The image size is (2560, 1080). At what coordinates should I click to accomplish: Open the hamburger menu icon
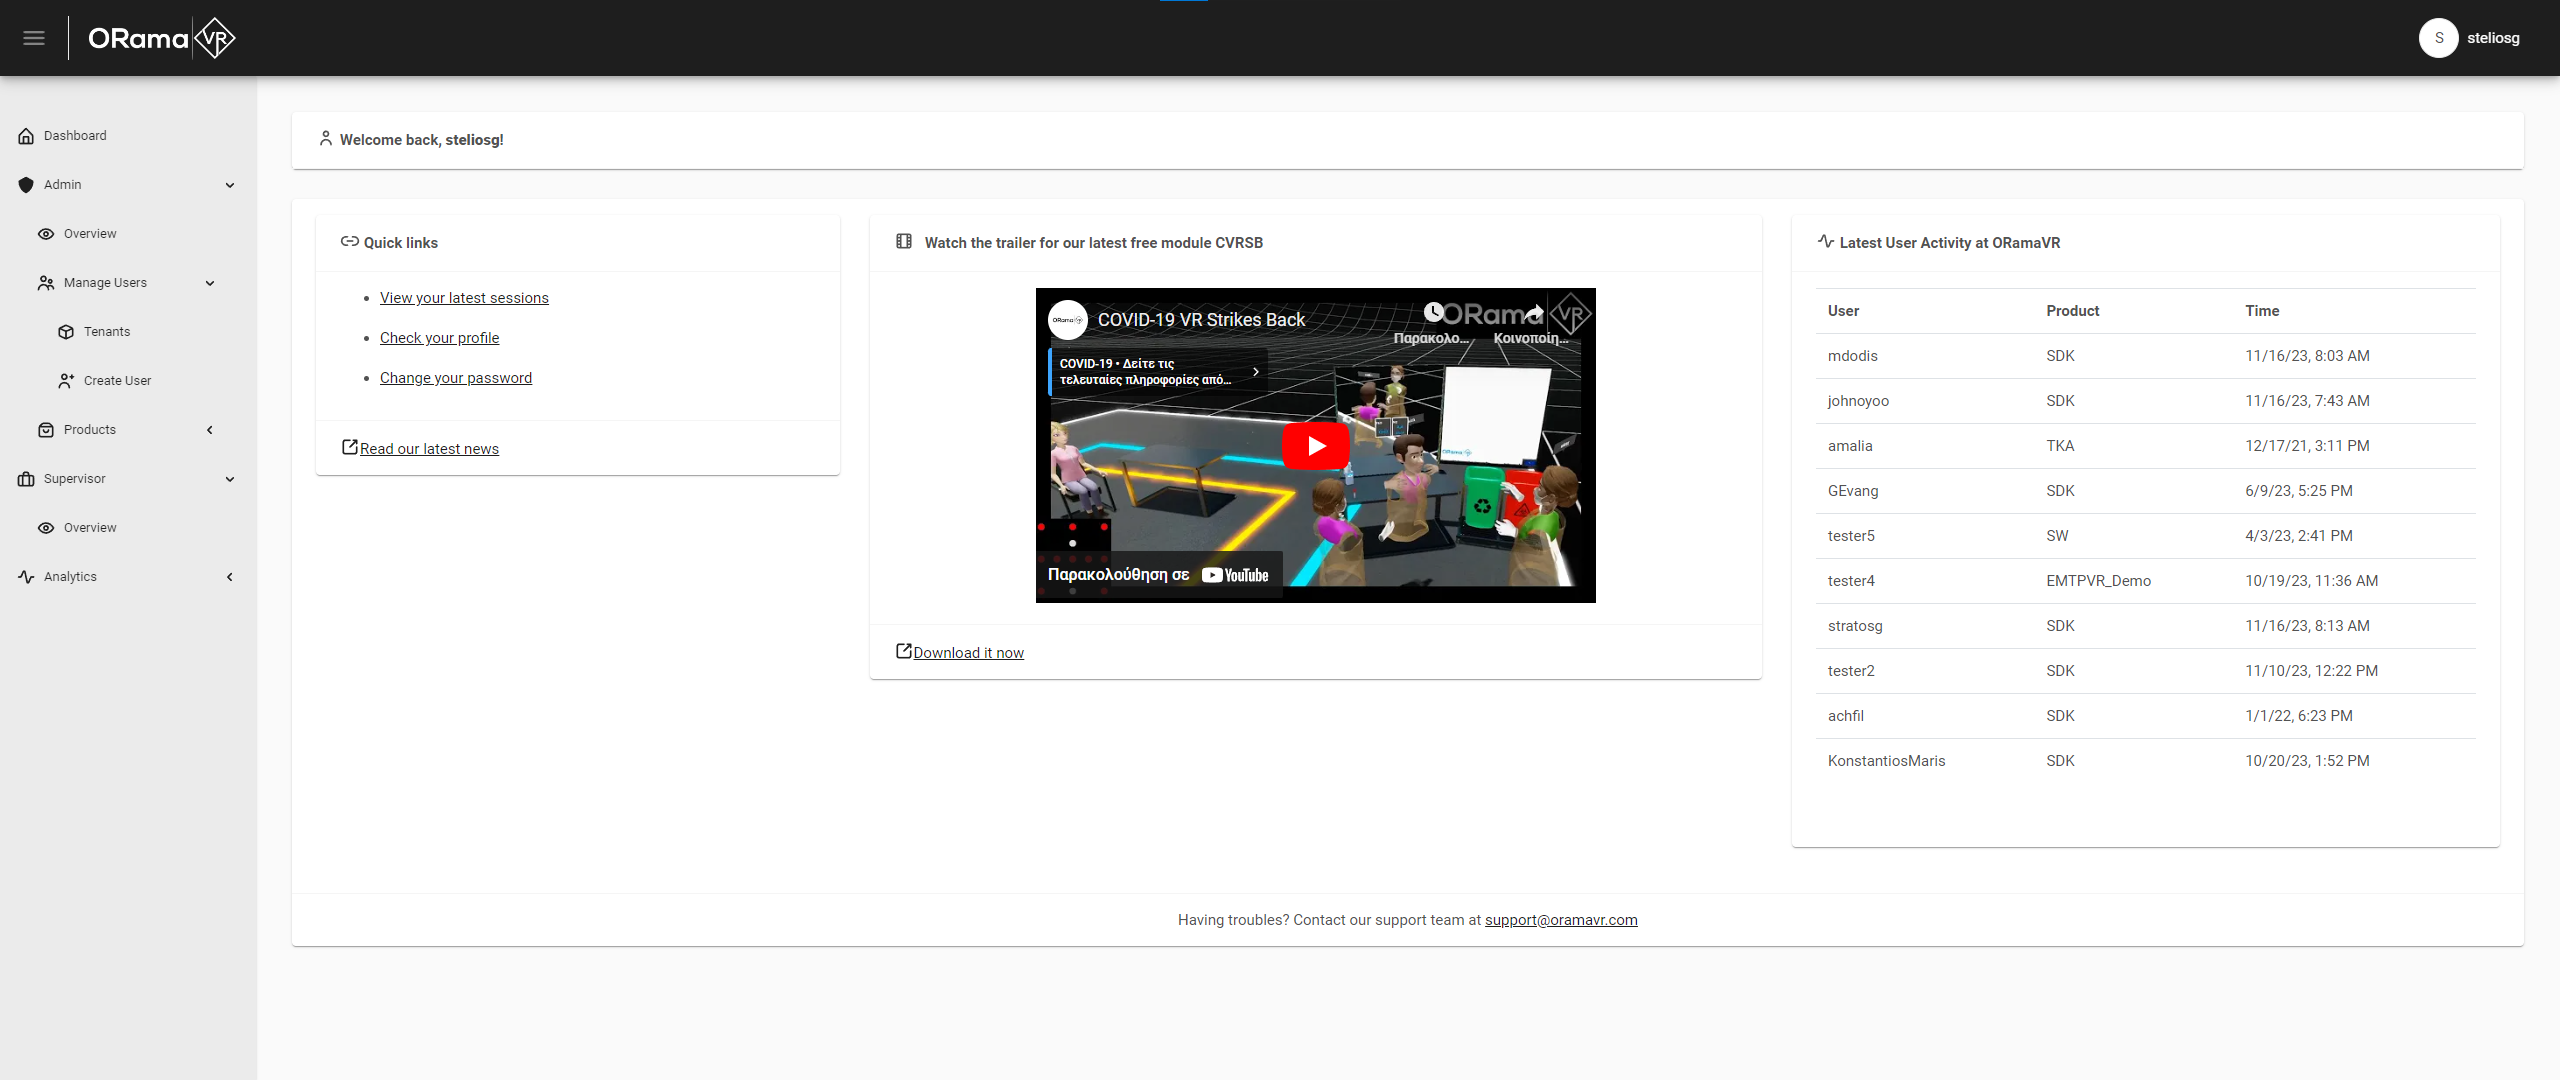pos(34,38)
